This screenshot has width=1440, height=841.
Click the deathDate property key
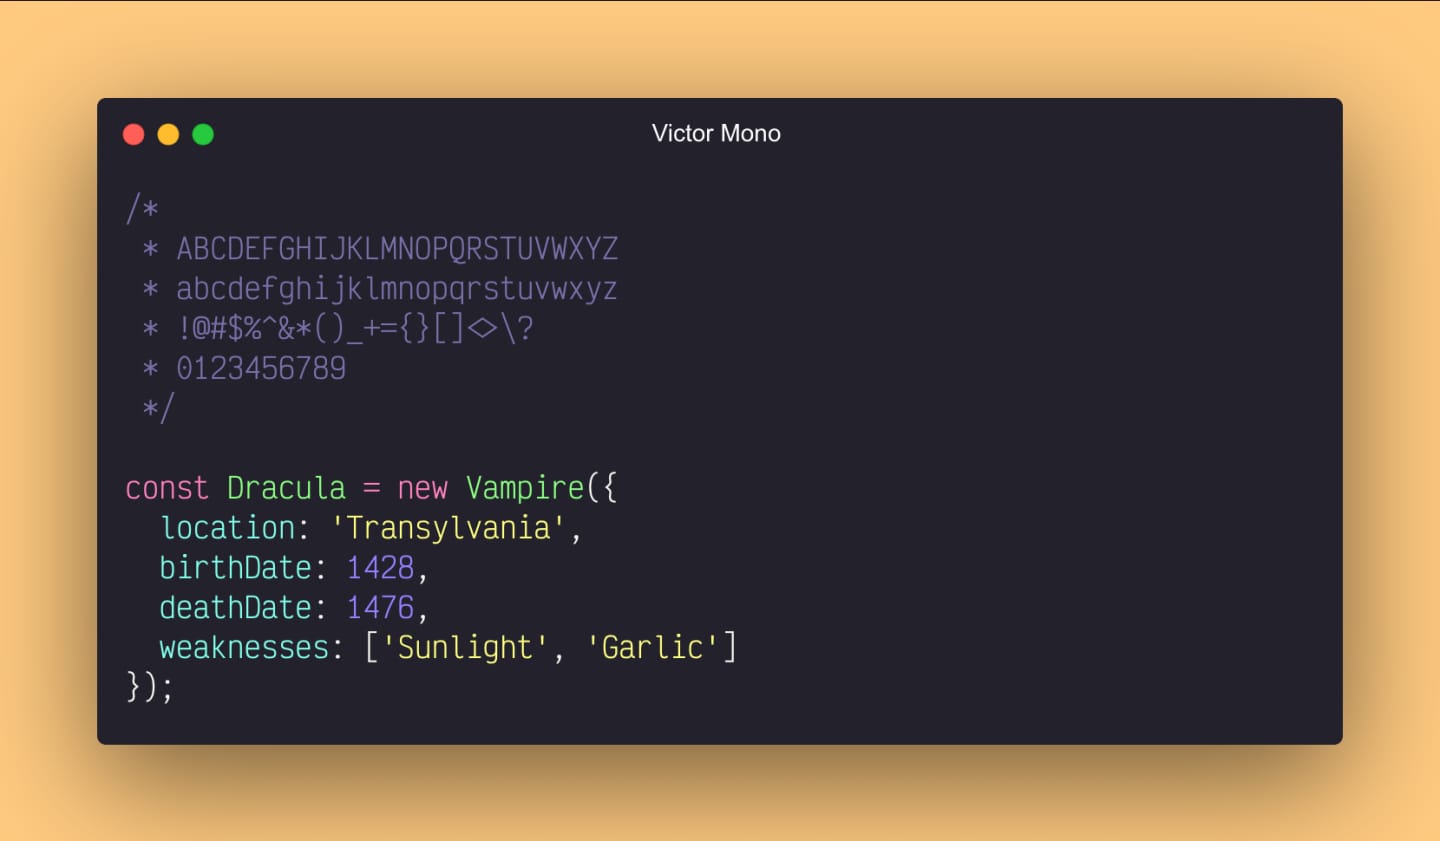(x=236, y=607)
